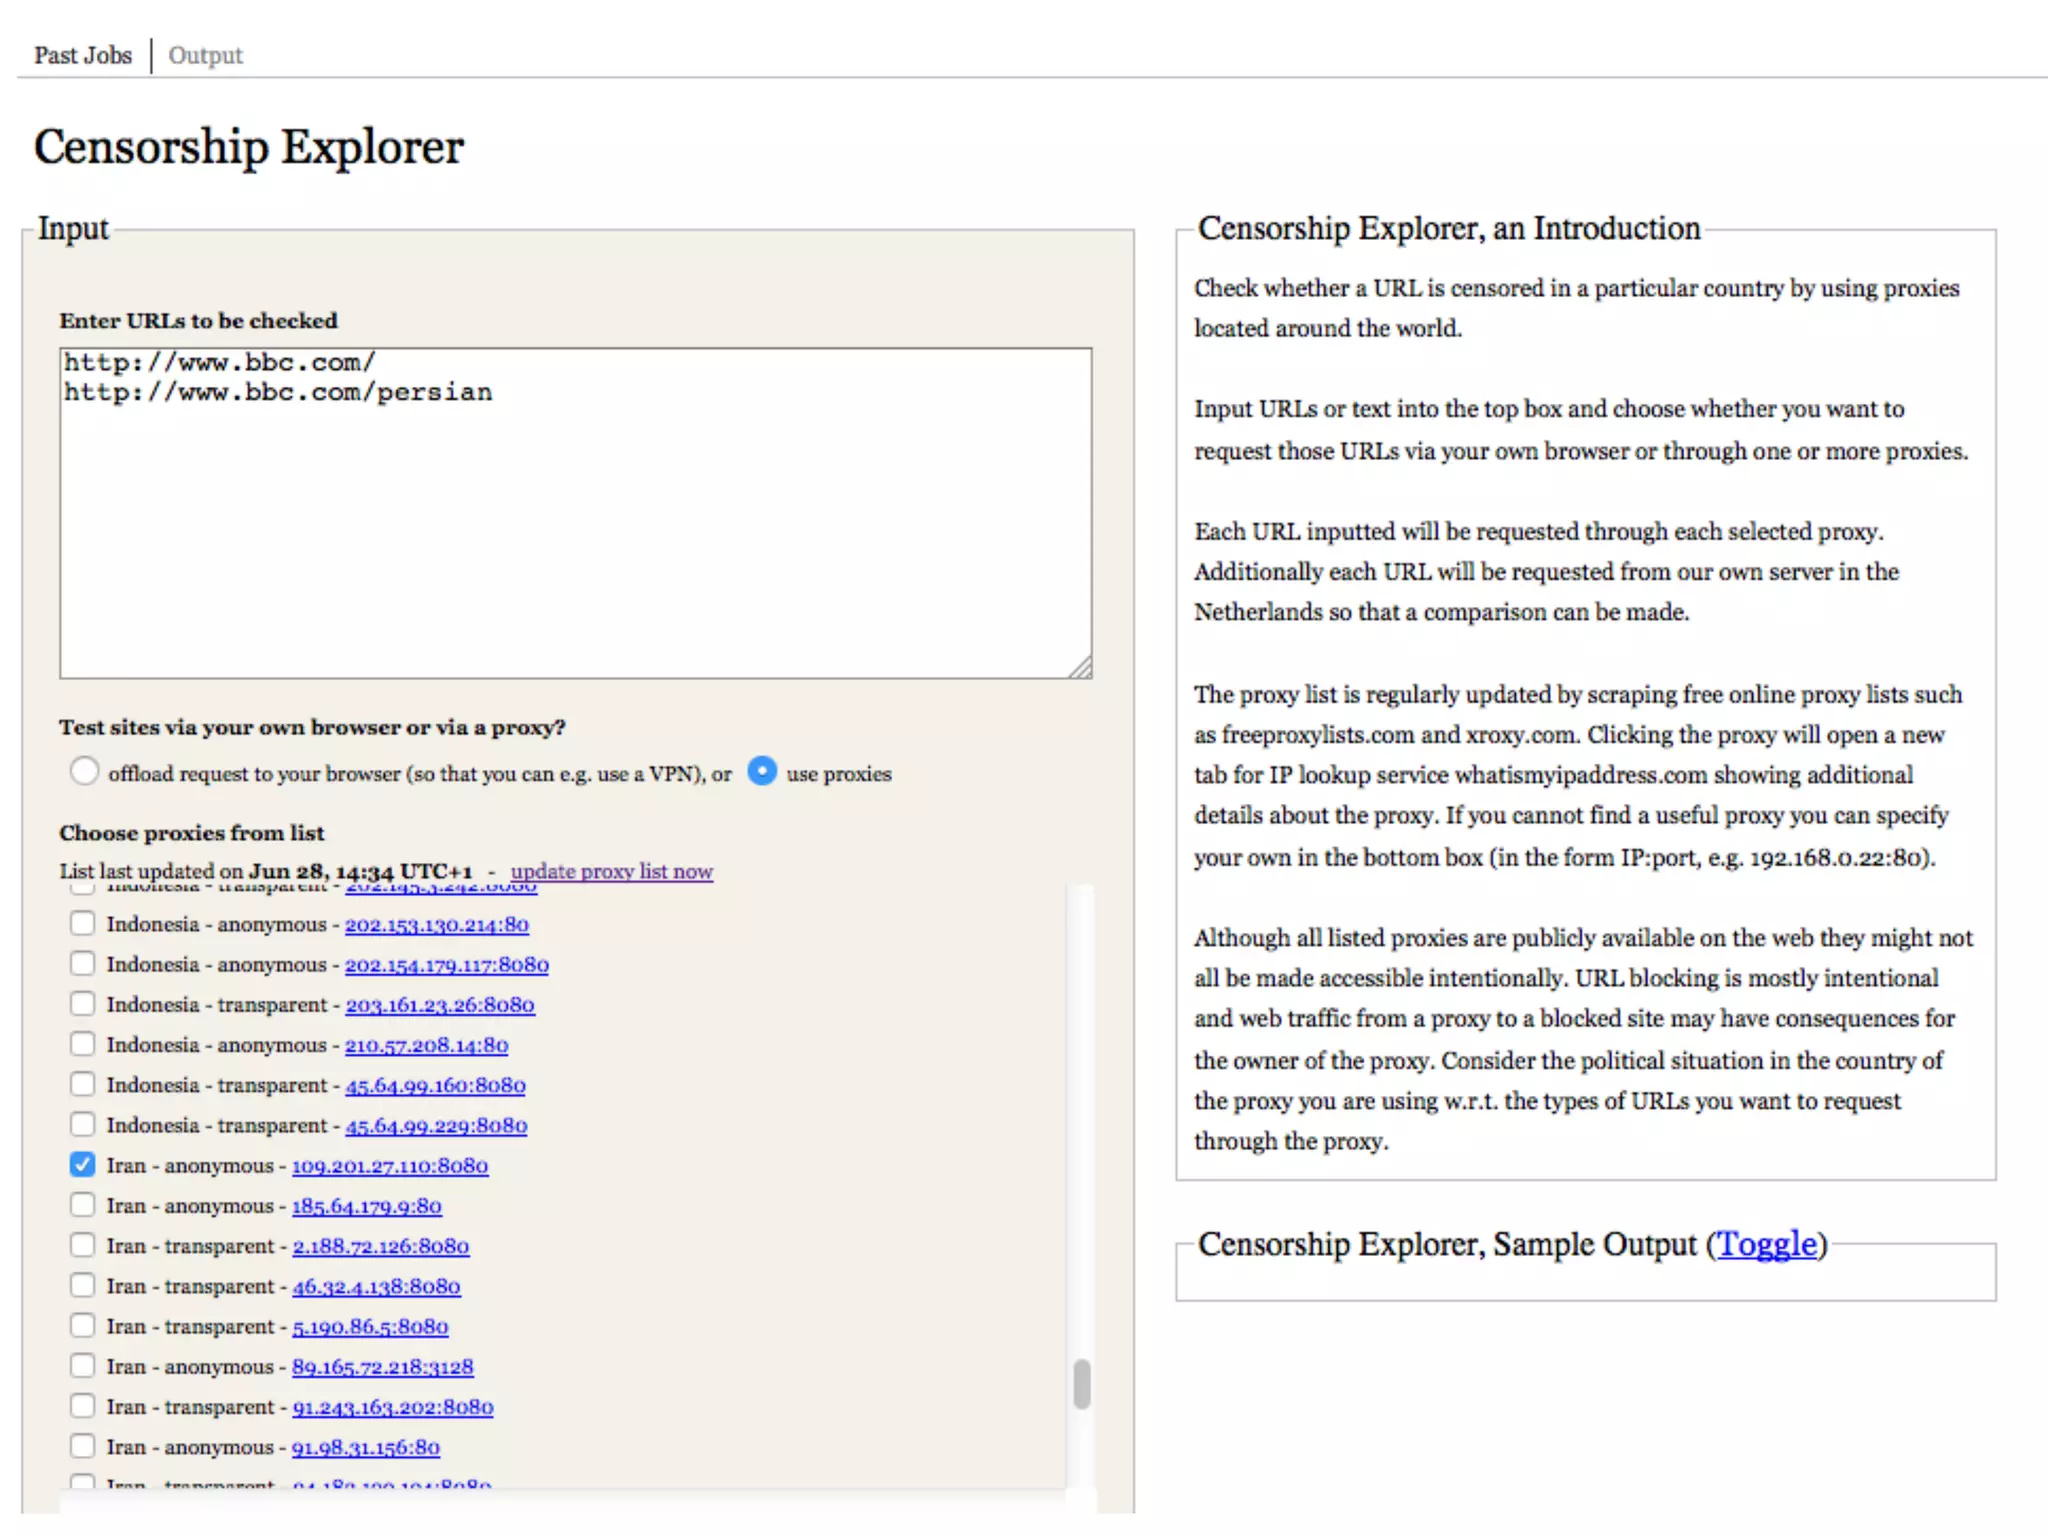Click inside the URLs text area
2048x1536 pixels.
[x=575, y=512]
